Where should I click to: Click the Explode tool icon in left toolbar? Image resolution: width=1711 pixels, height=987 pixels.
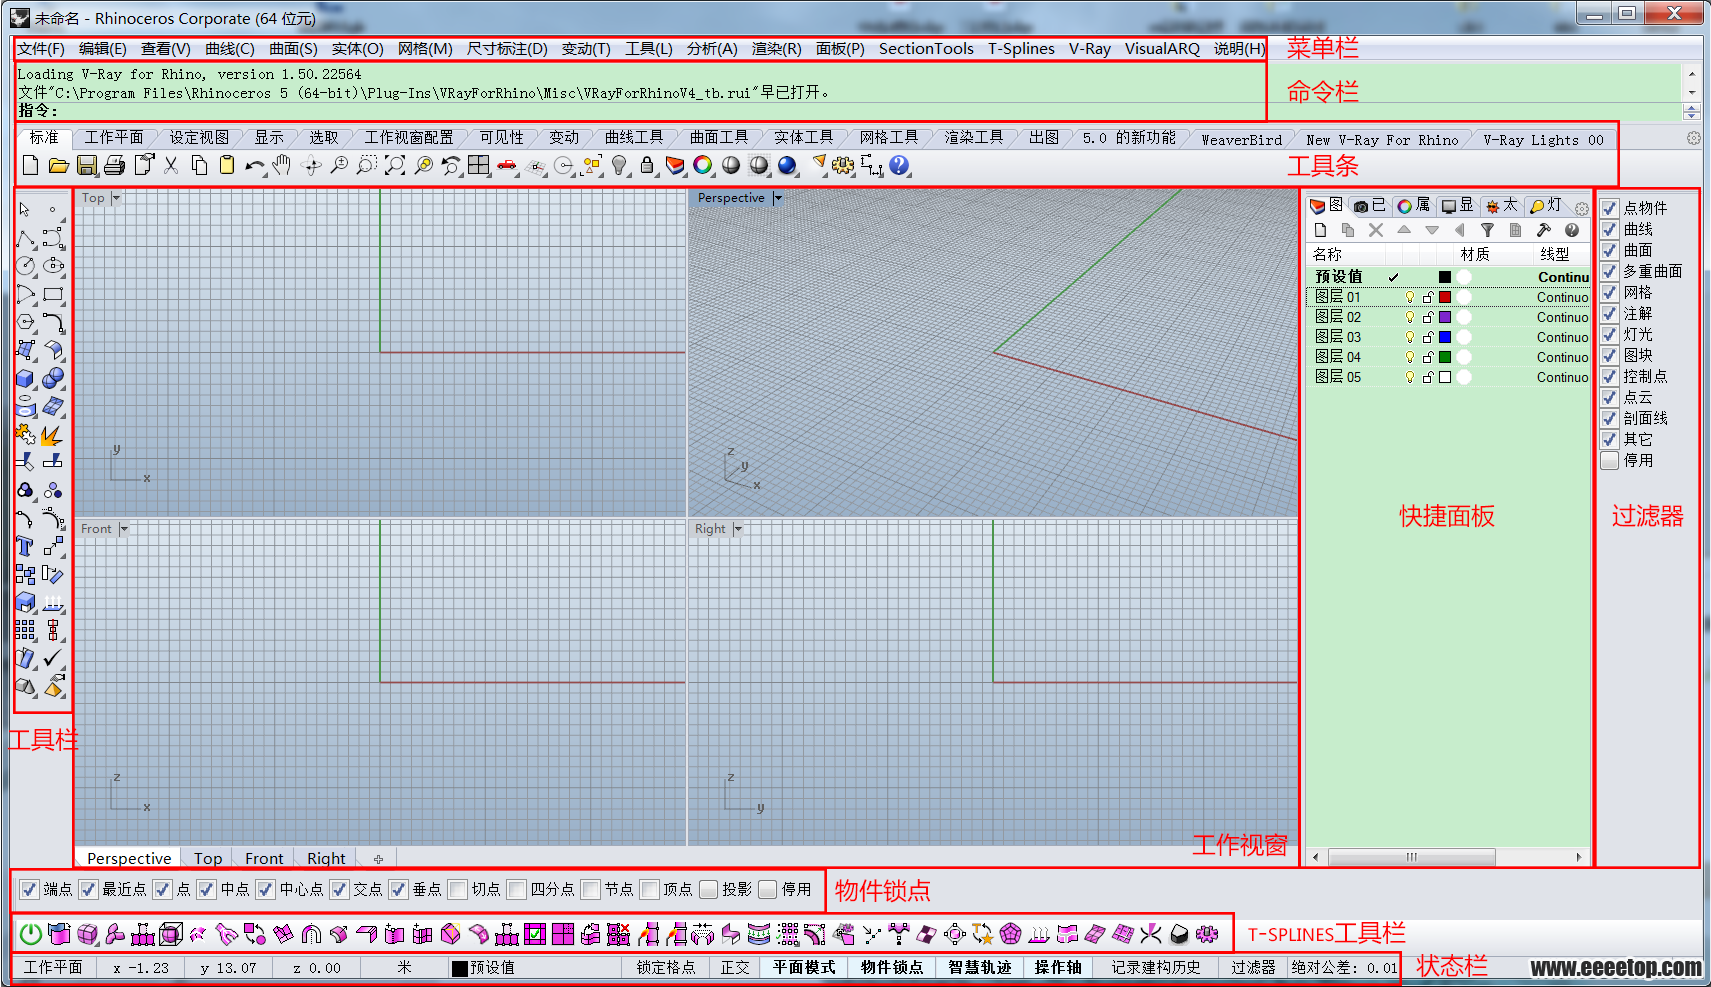click(x=53, y=435)
